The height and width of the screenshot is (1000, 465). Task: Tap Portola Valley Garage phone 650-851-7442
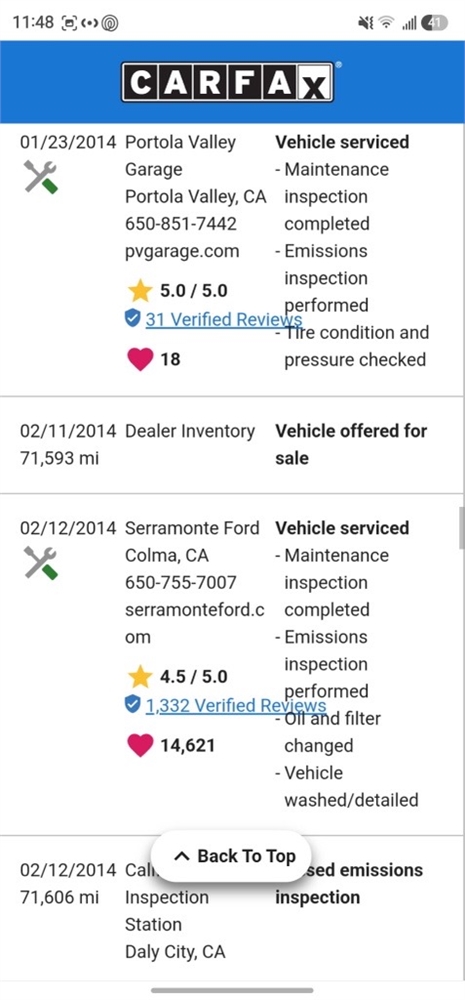(181, 224)
